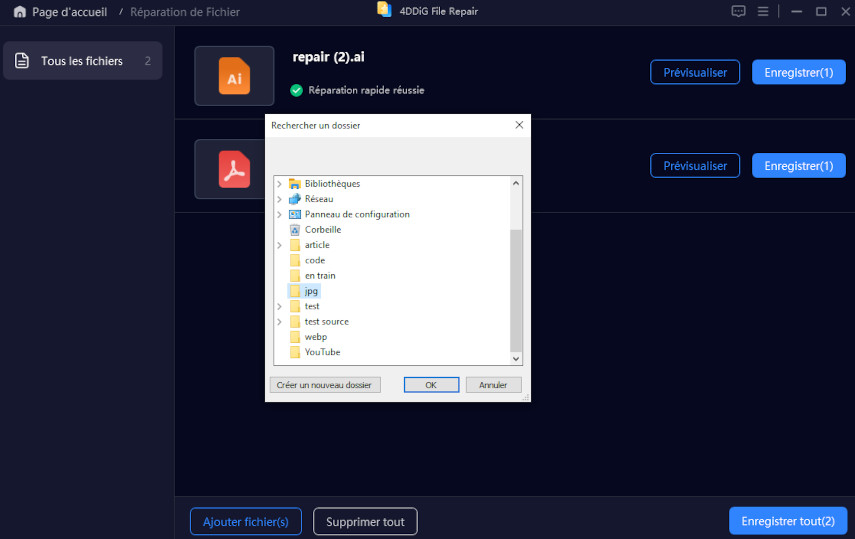Click Enregistrer tout(2) button

[788, 521]
